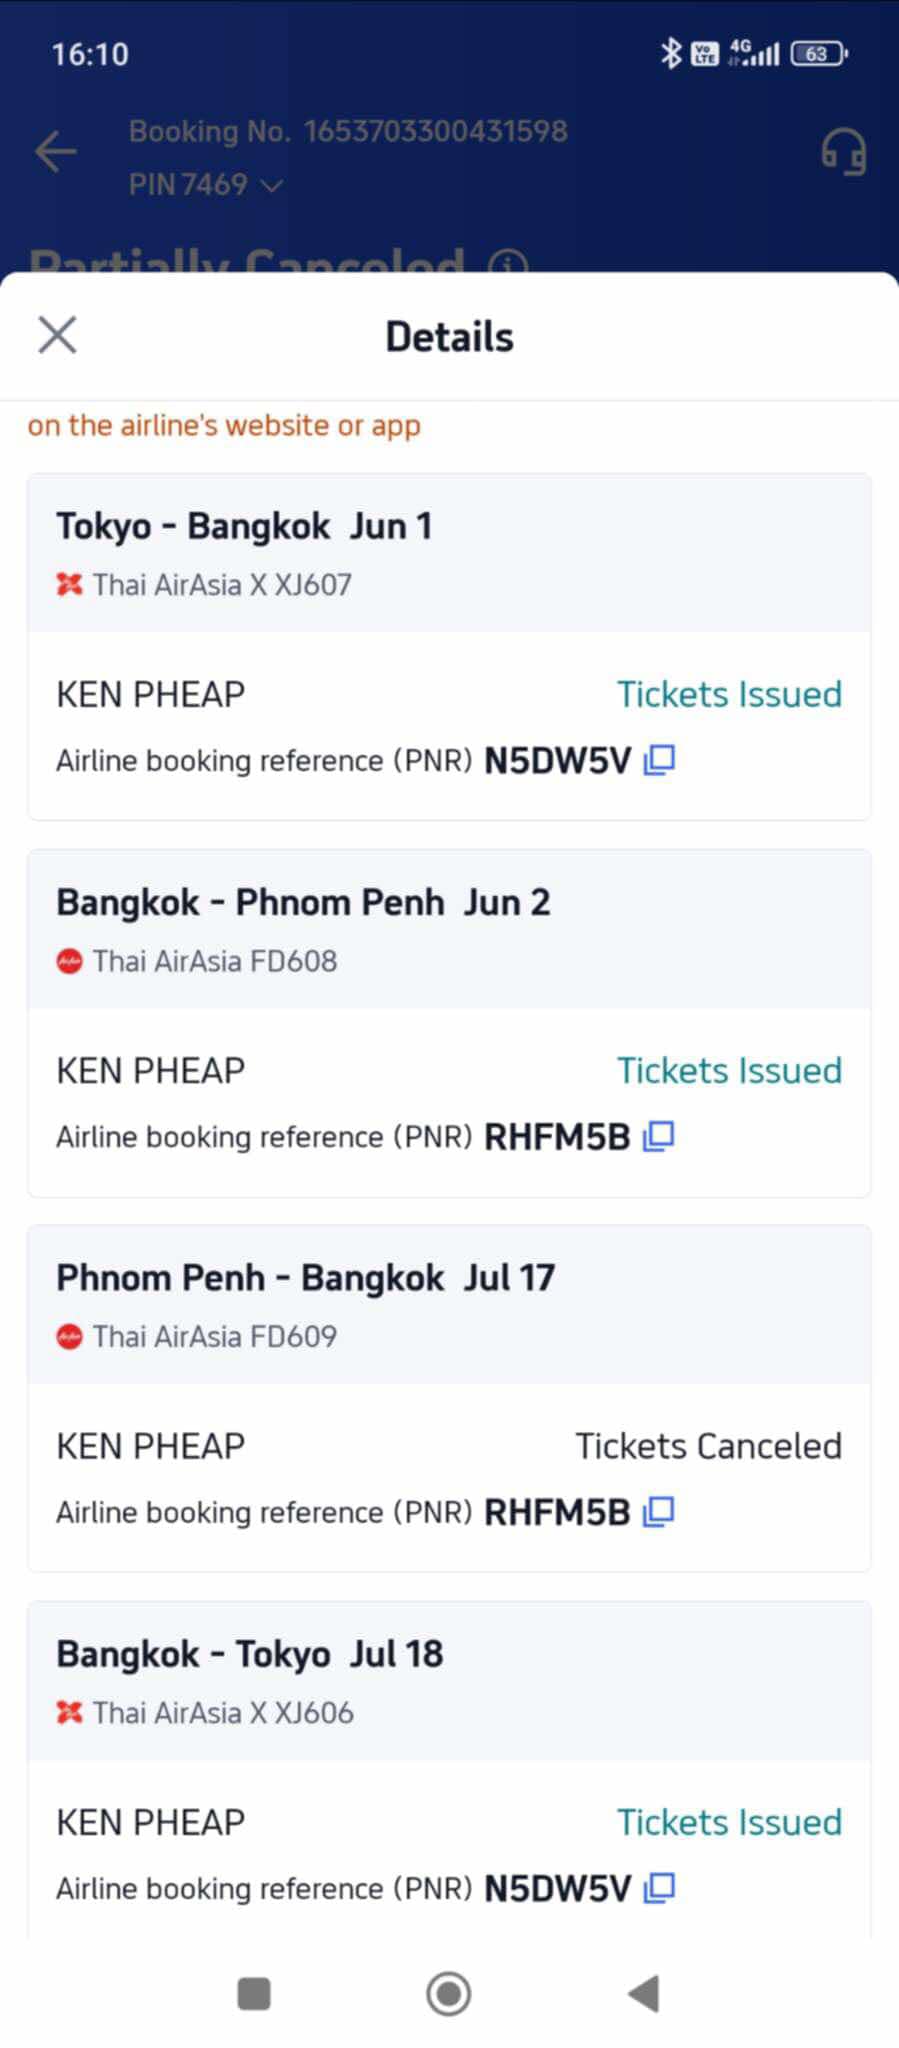Copy PNR for Phnom Penh - Bangkok Jul 17
The width and height of the screenshot is (899, 2048).
(659, 1512)
